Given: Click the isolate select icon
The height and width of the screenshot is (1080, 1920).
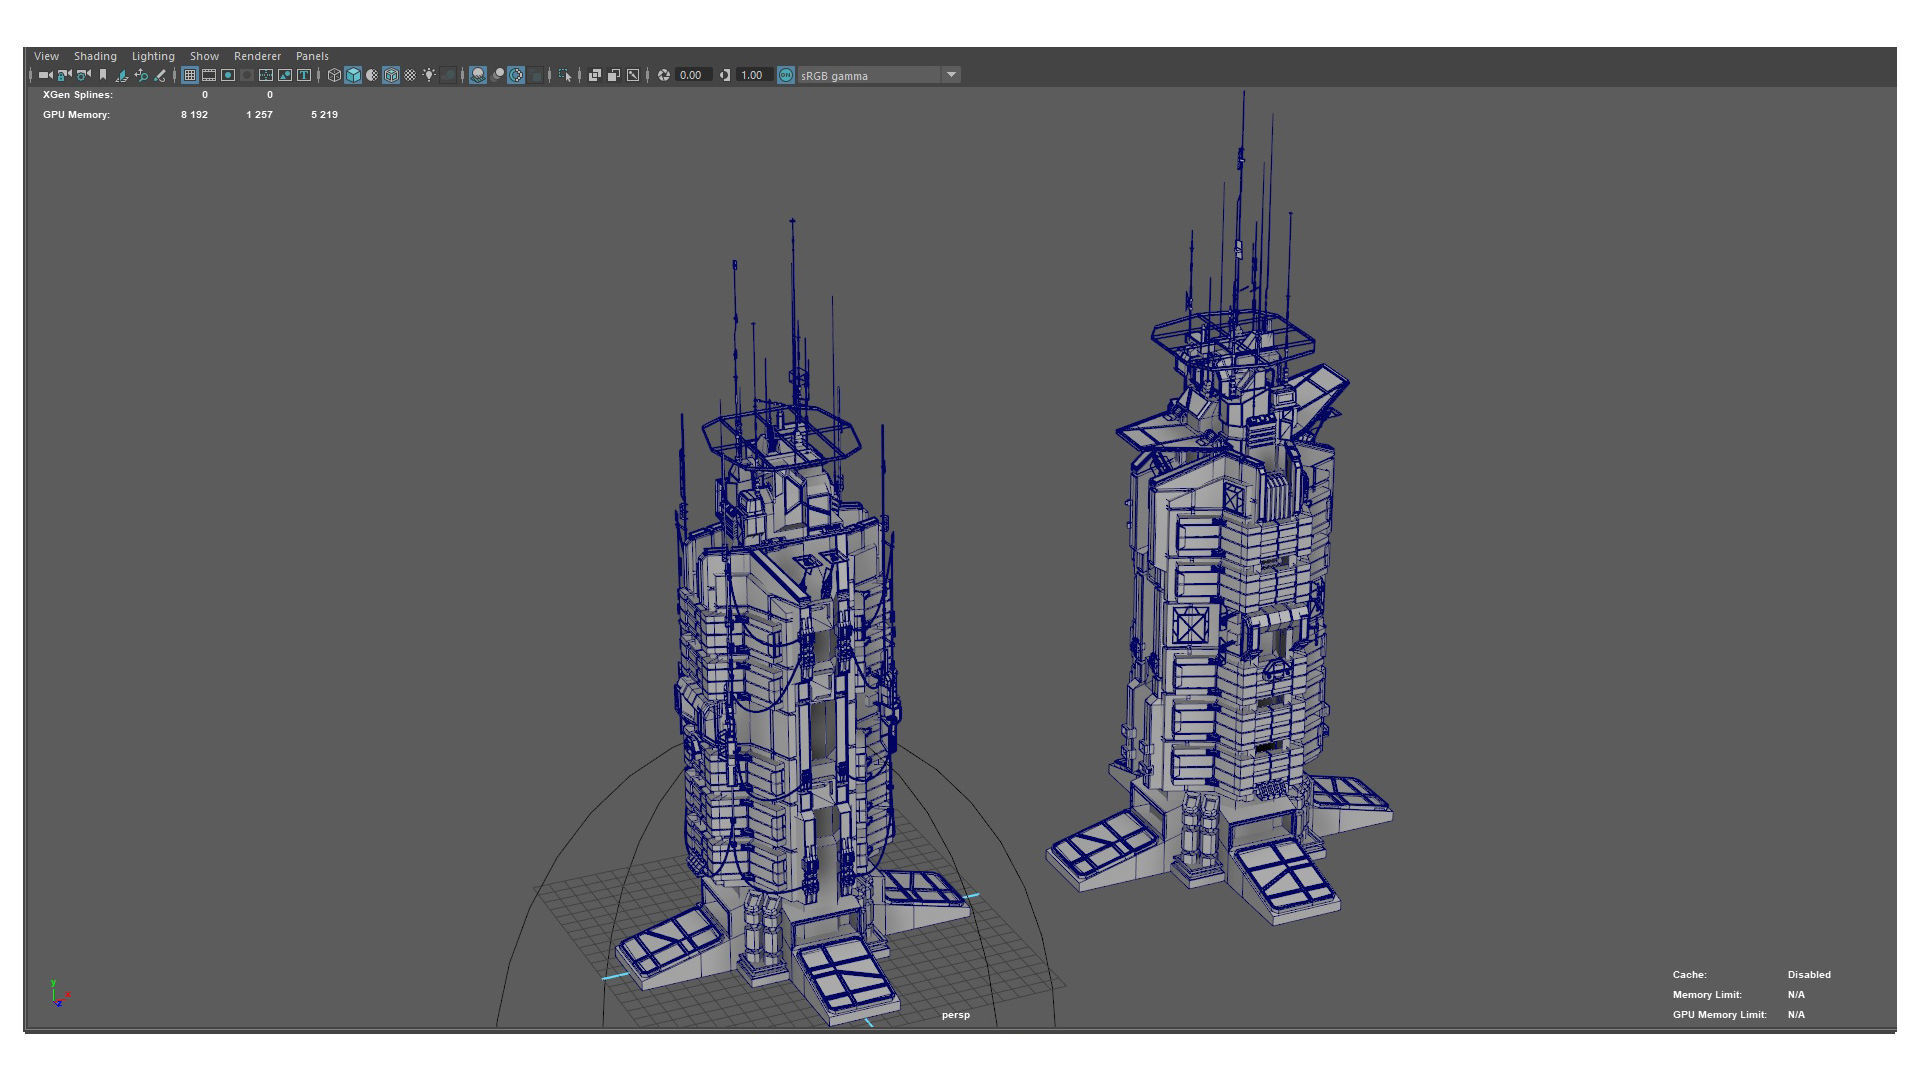Looking at the screenshot, I should (565, 75).
